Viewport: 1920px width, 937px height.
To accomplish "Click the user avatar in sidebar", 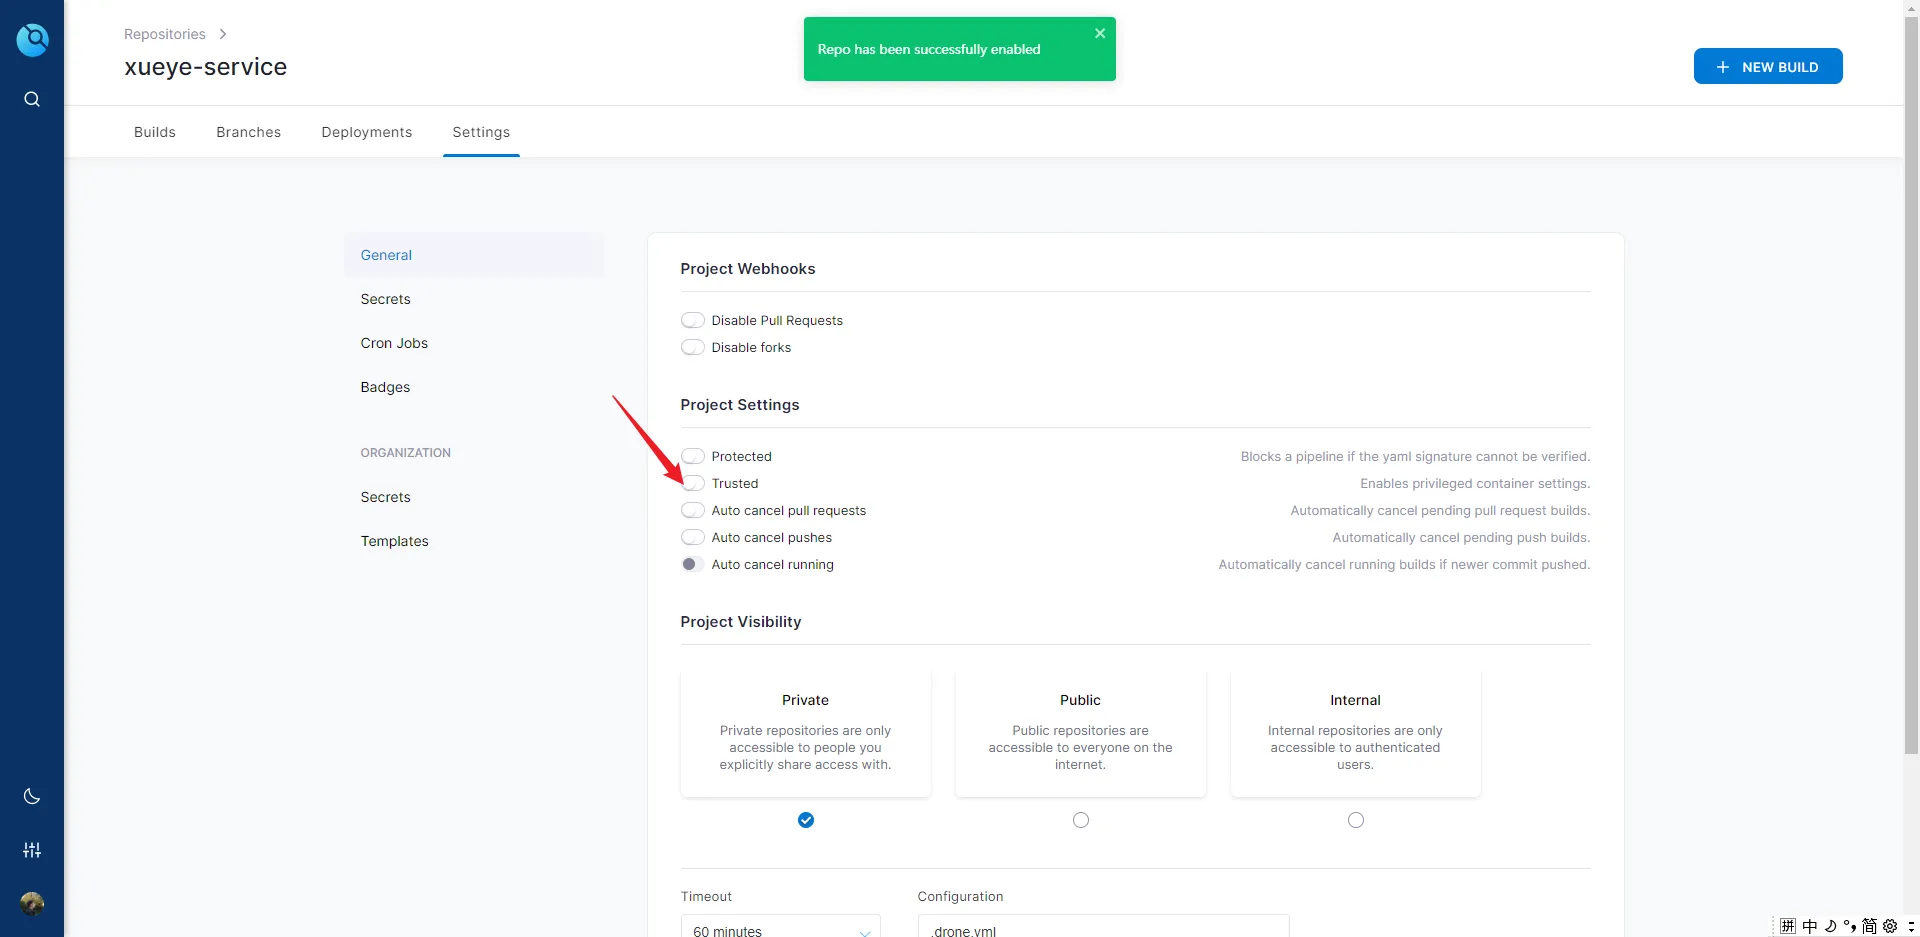I will [32, 904].
